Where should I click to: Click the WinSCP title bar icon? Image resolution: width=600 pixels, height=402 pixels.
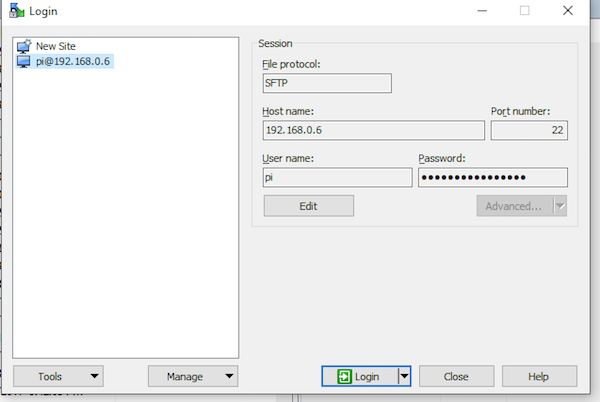point(16,10)
